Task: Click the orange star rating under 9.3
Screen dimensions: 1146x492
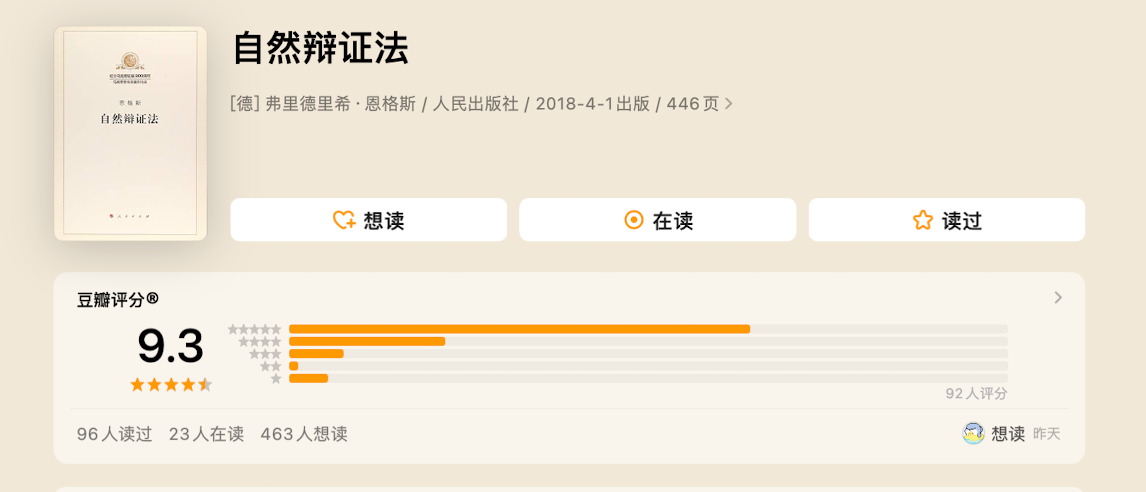Action: click(x=171, y=384)
